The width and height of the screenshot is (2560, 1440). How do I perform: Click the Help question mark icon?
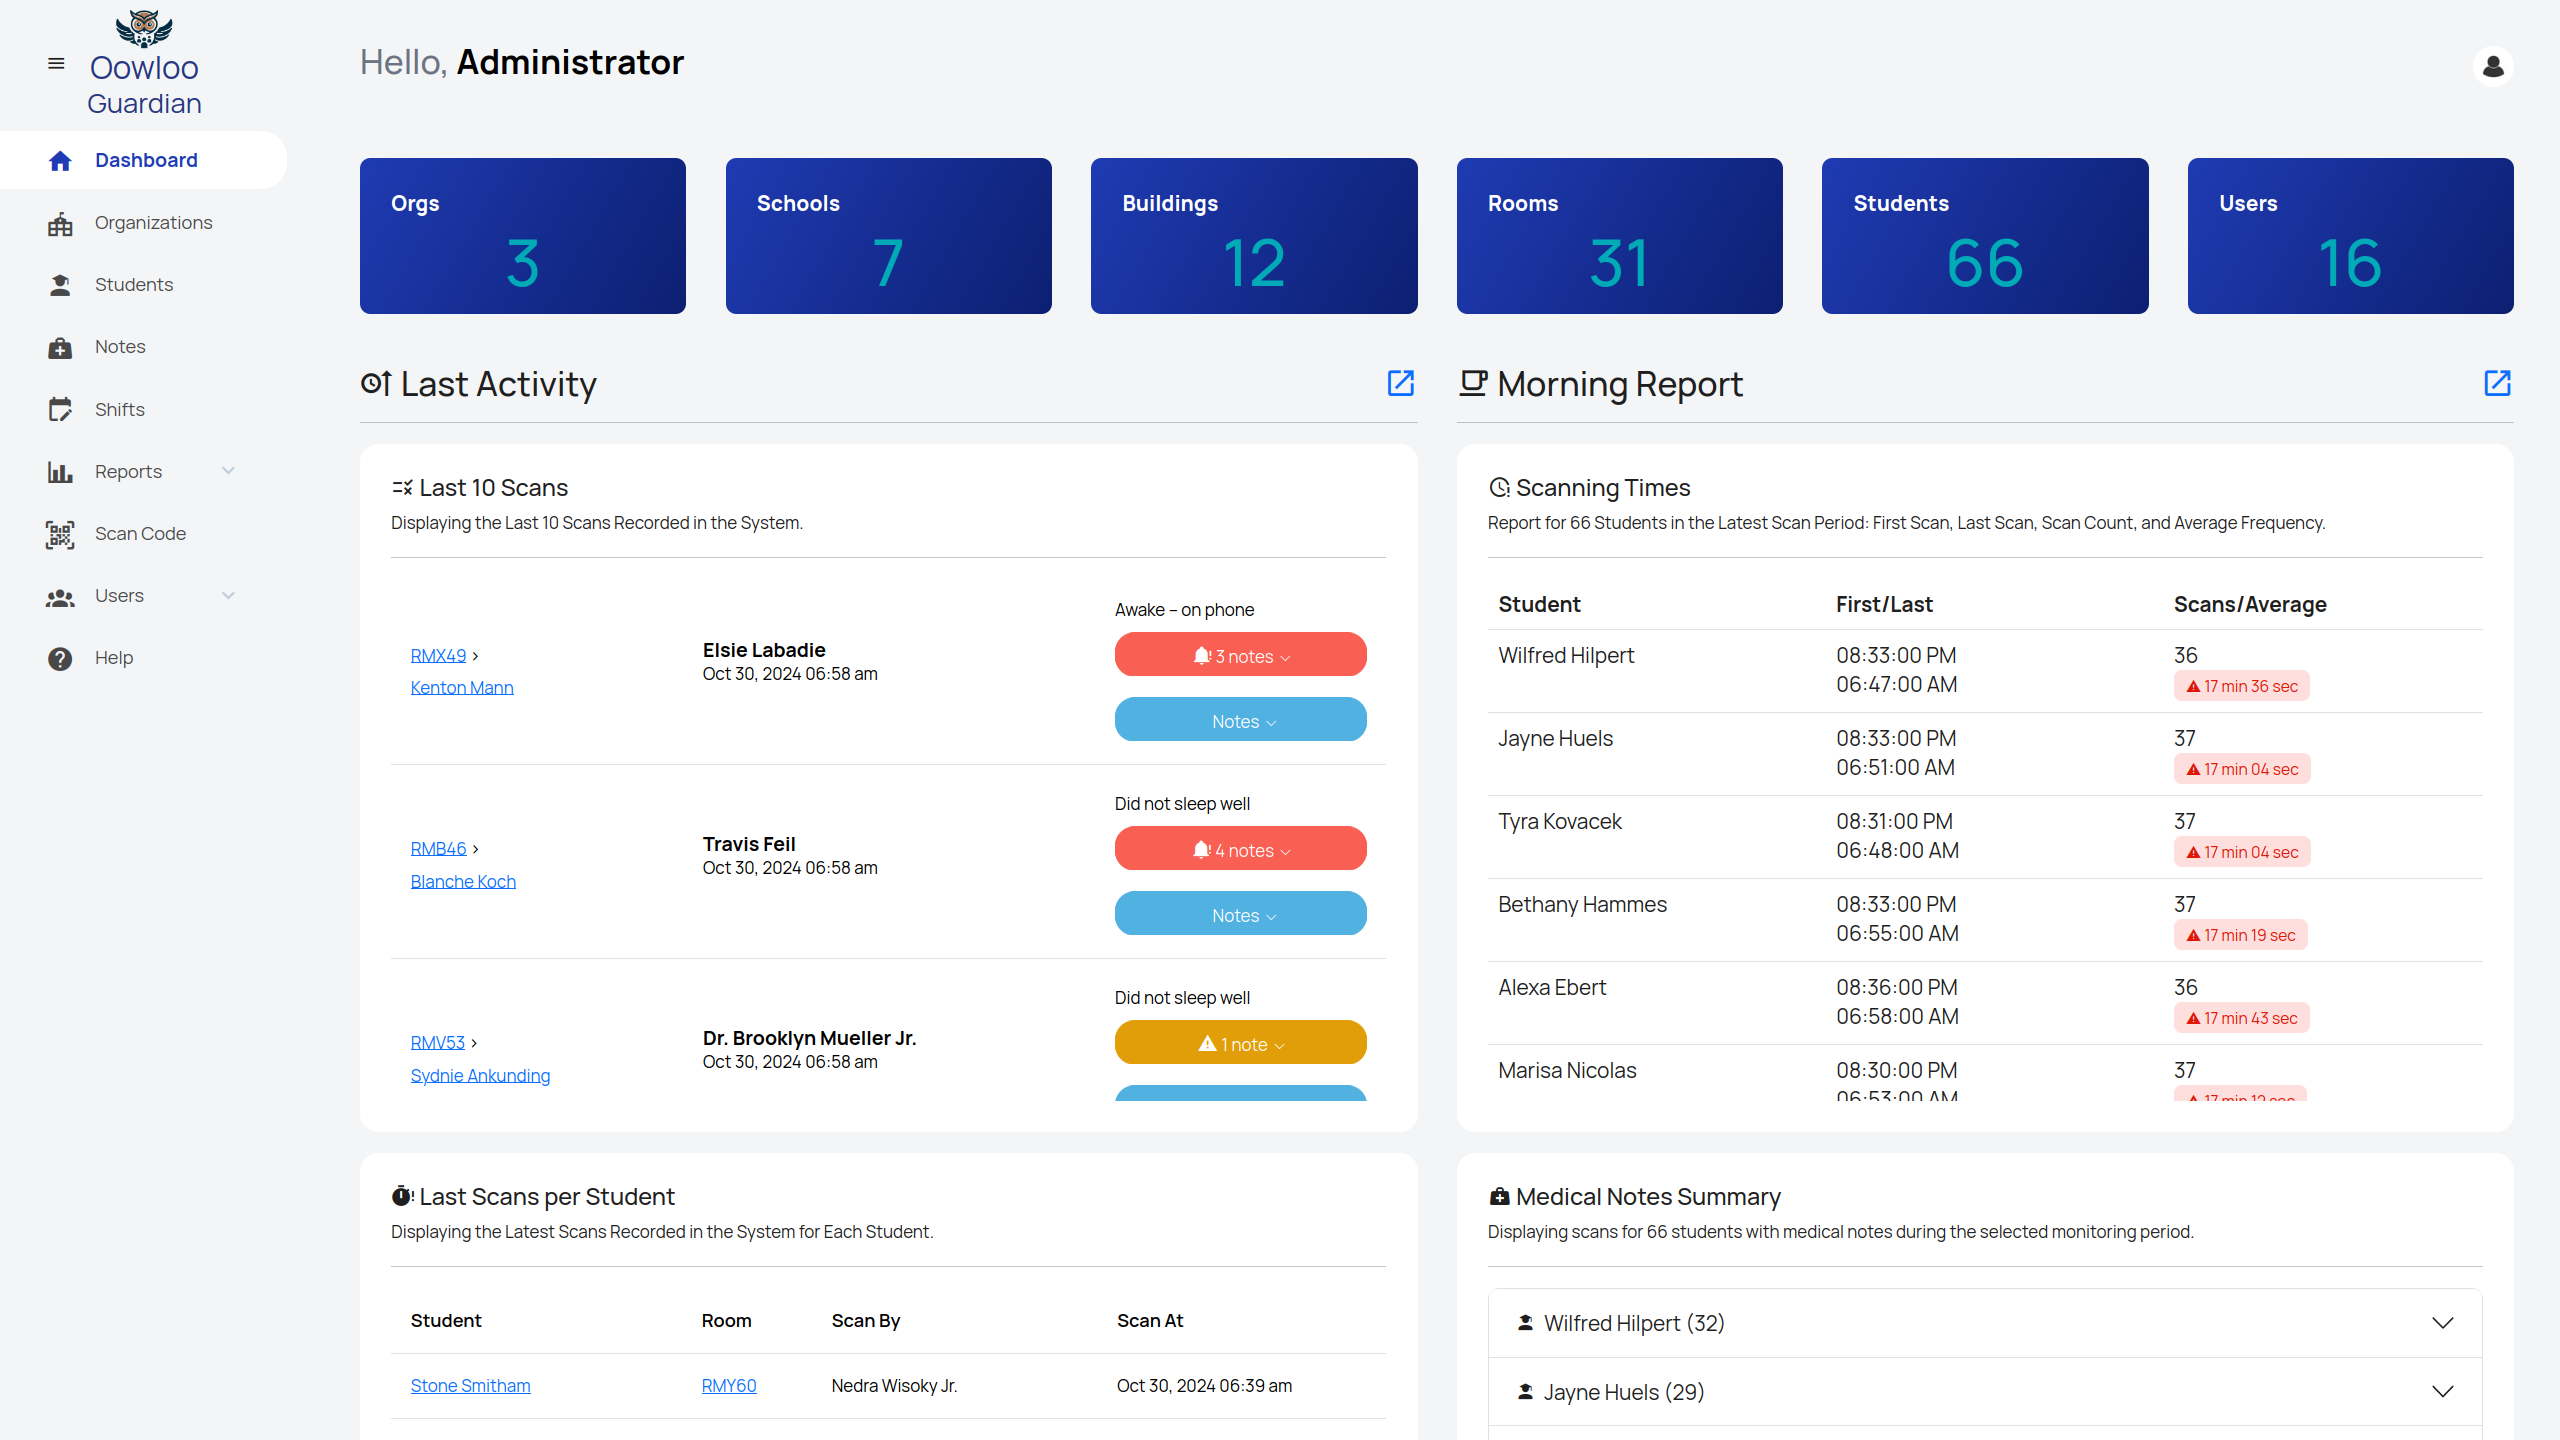click(x=60, y=659)
